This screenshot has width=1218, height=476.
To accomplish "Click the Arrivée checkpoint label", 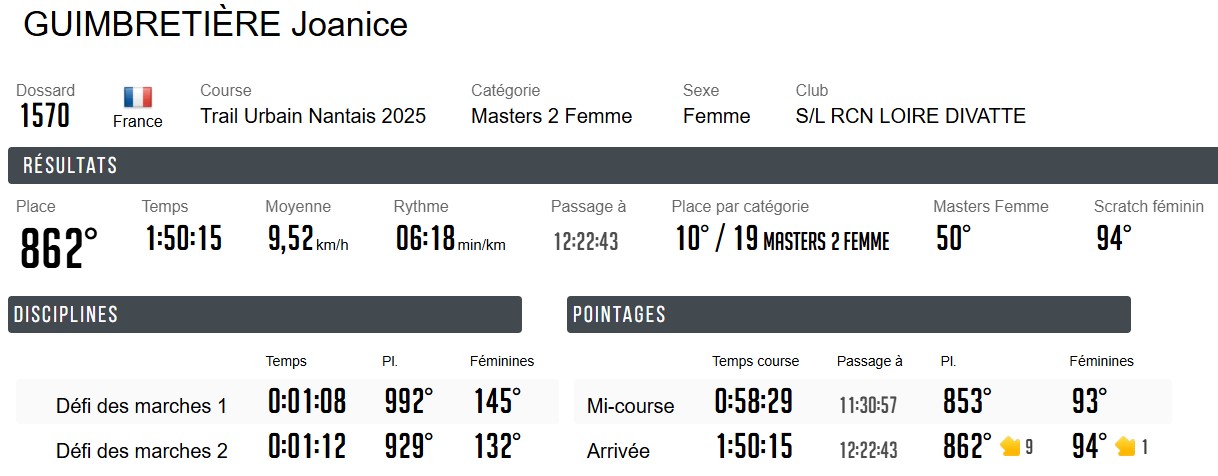I will 618,451.
